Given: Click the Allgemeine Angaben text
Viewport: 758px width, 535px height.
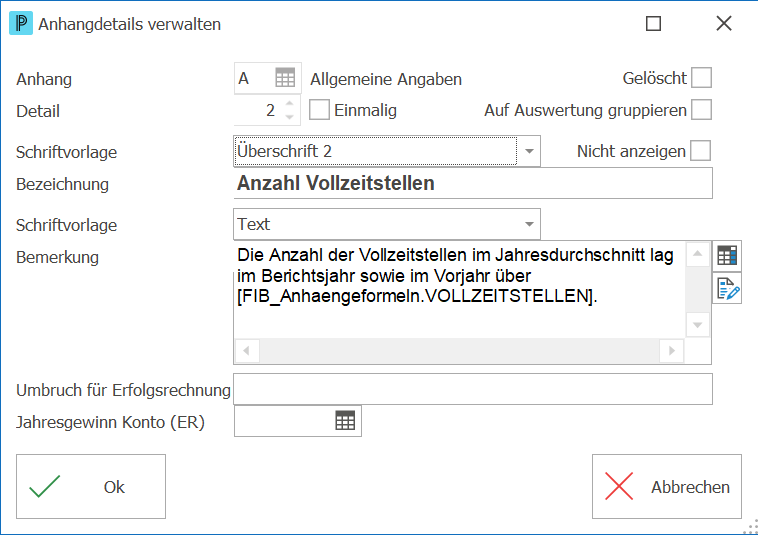Looking at the screenshot, I should (386, 79).
